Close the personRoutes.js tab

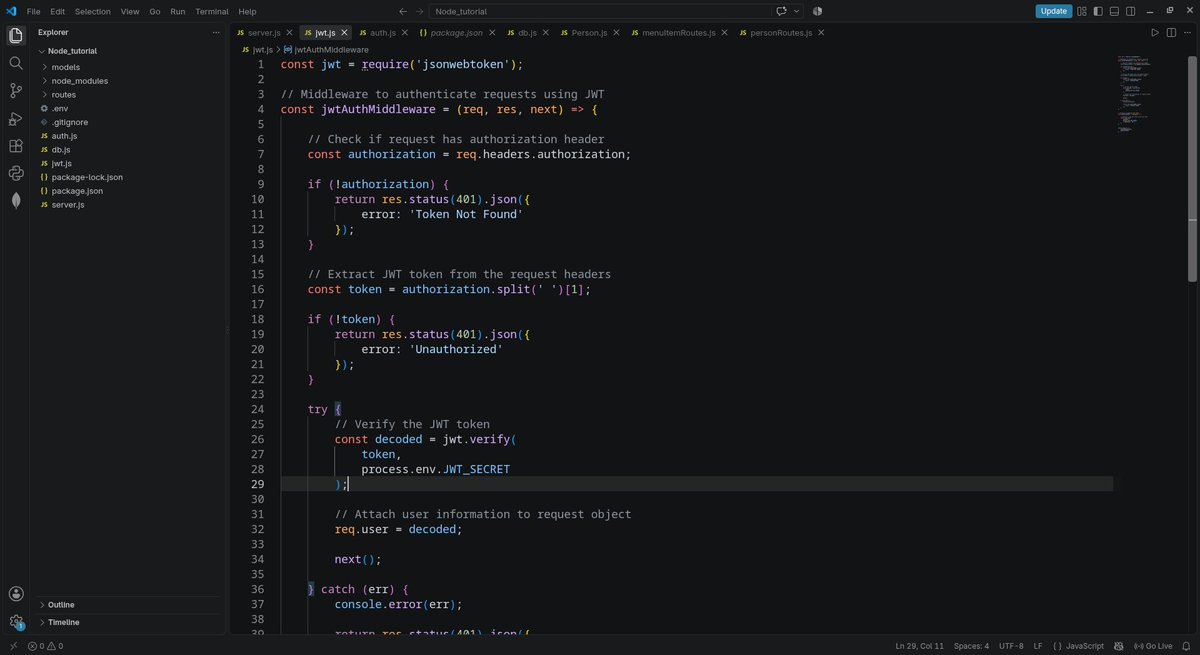822,33
